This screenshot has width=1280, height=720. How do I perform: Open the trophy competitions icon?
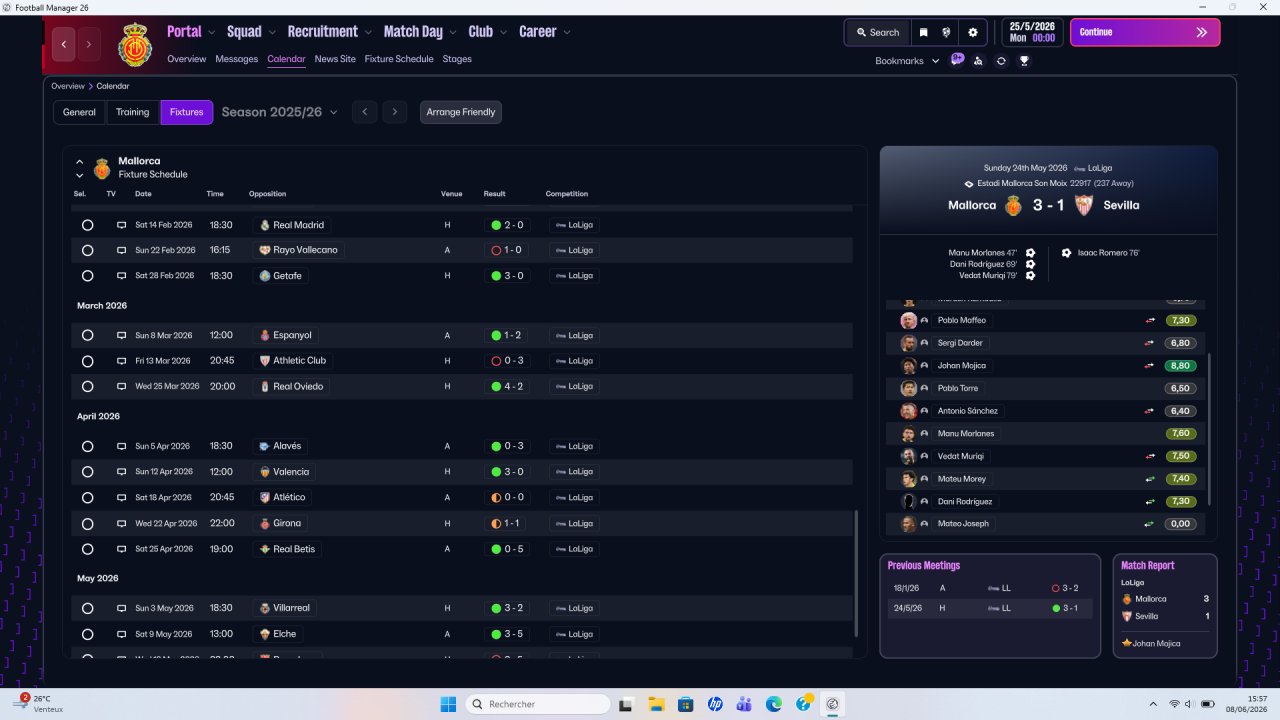tap(1024, 61)
